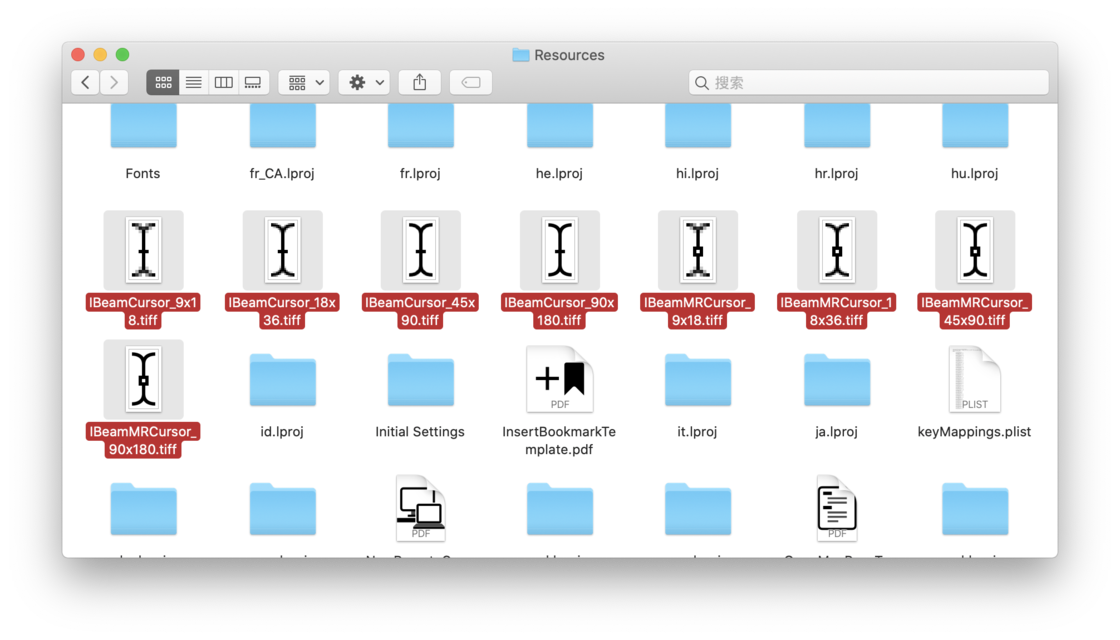Go forward with the right chevron button
The height and width of the screenshot is (640, 1120).
(114, 83)
